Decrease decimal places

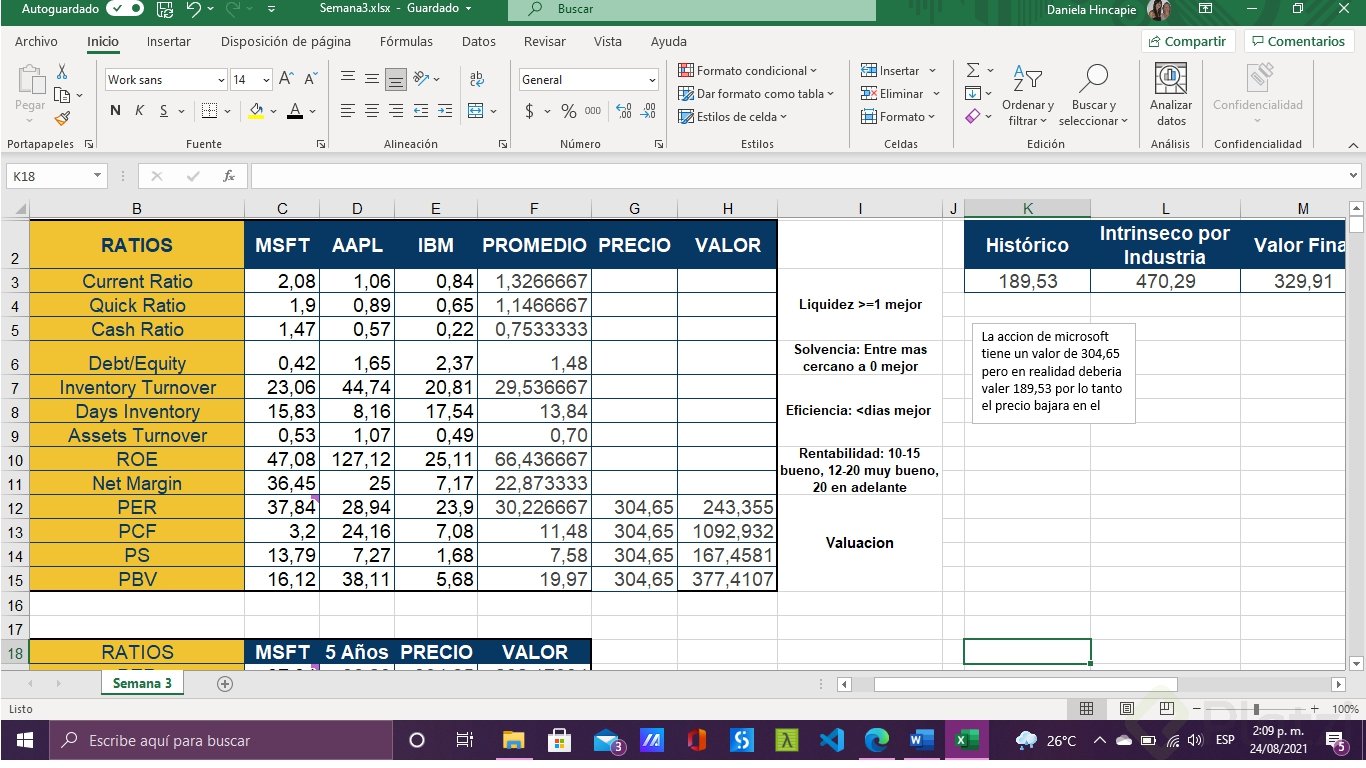coord(648,111)
